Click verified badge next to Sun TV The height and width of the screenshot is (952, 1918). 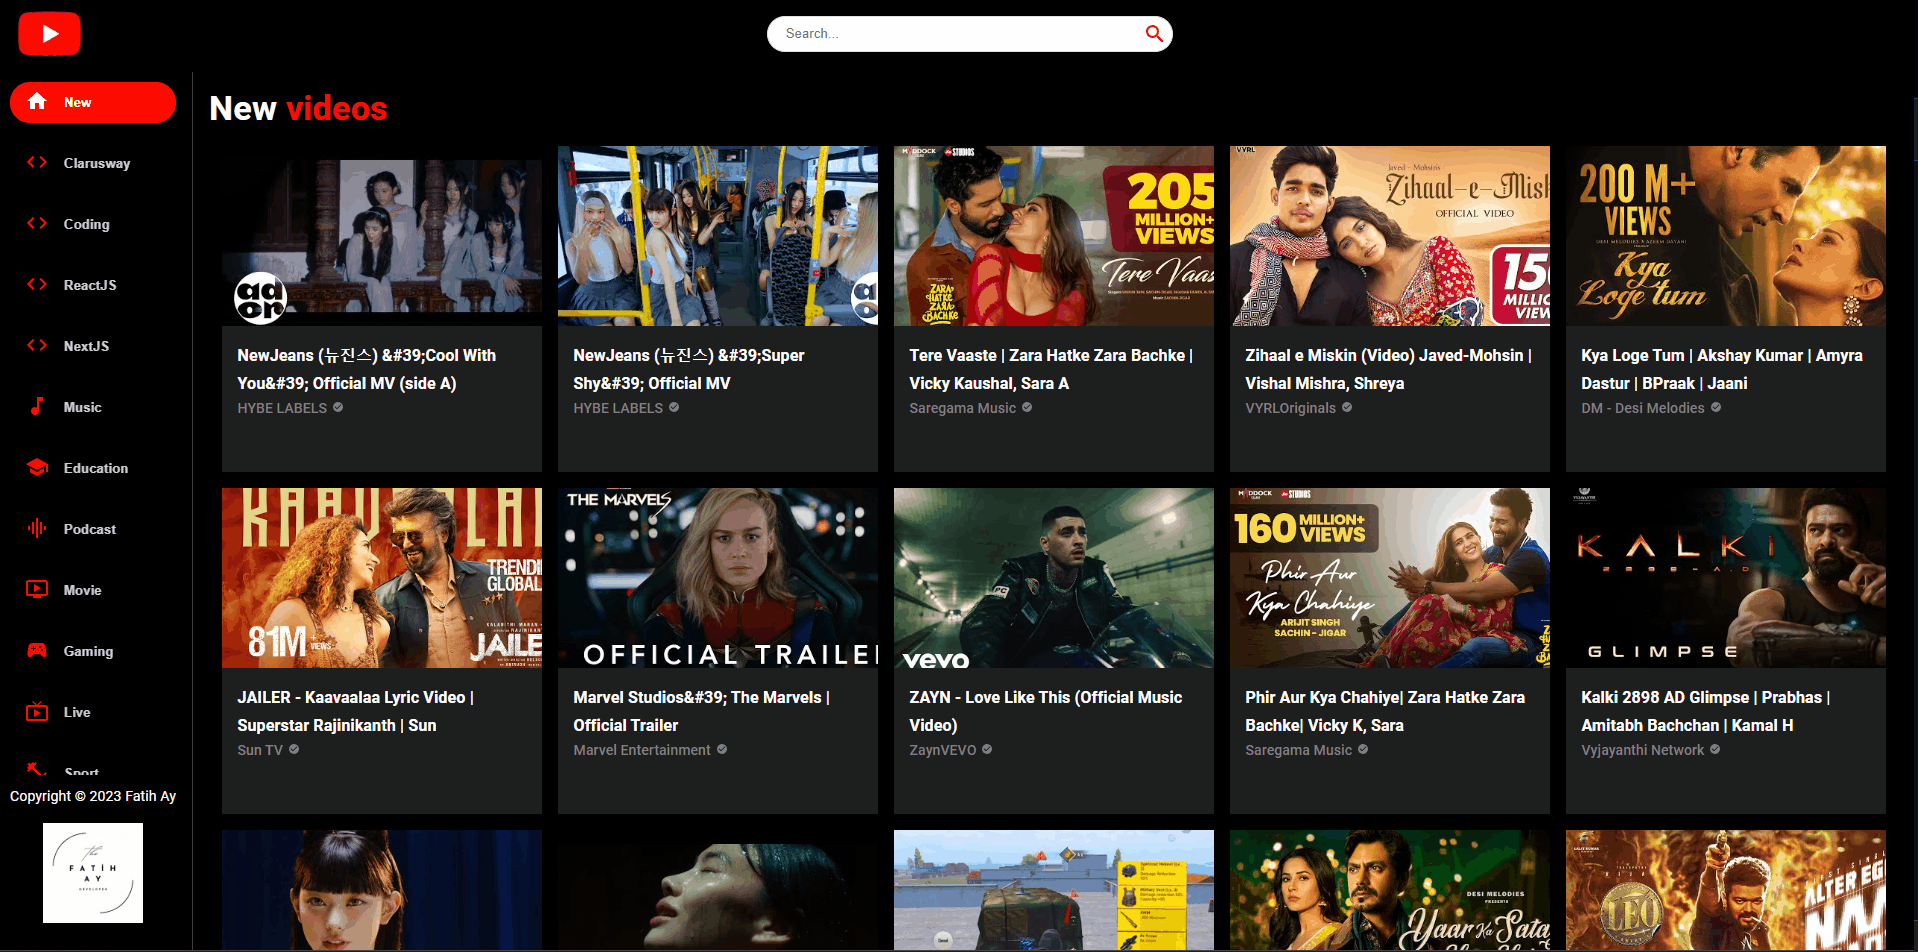[294, 749]
